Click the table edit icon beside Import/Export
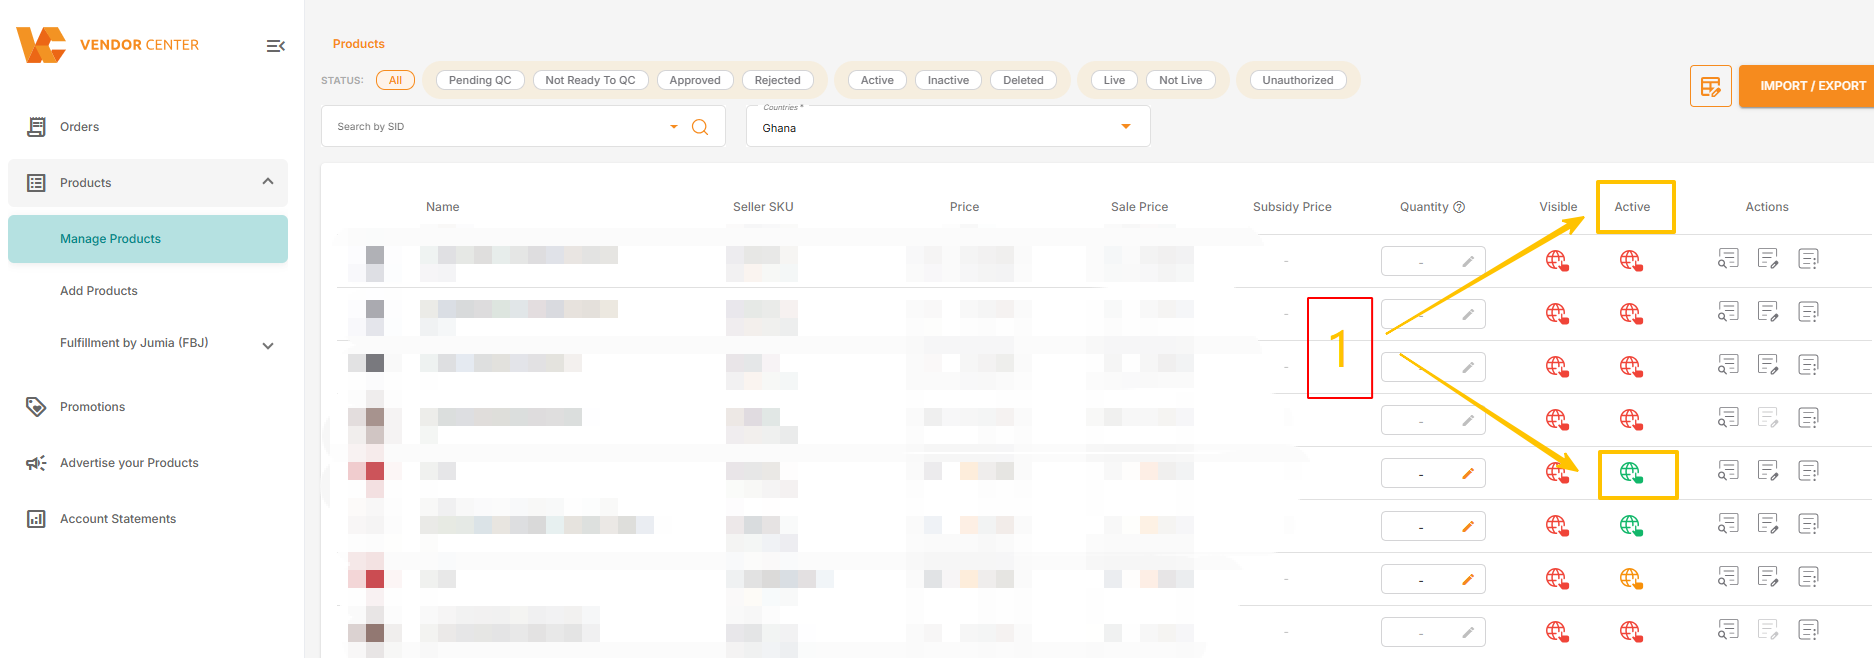 (x=1710, y=87)
